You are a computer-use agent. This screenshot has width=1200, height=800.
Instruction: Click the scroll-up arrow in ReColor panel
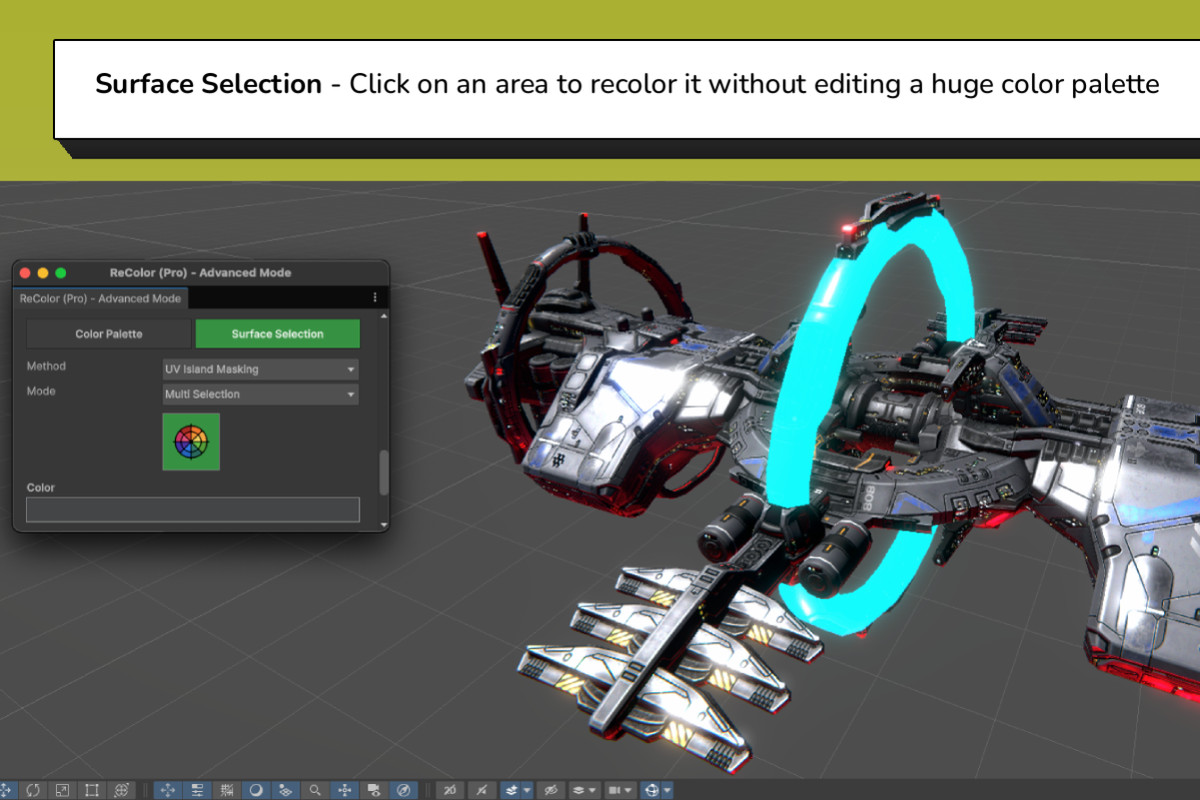pyautogui.click(x=383, y=317)
